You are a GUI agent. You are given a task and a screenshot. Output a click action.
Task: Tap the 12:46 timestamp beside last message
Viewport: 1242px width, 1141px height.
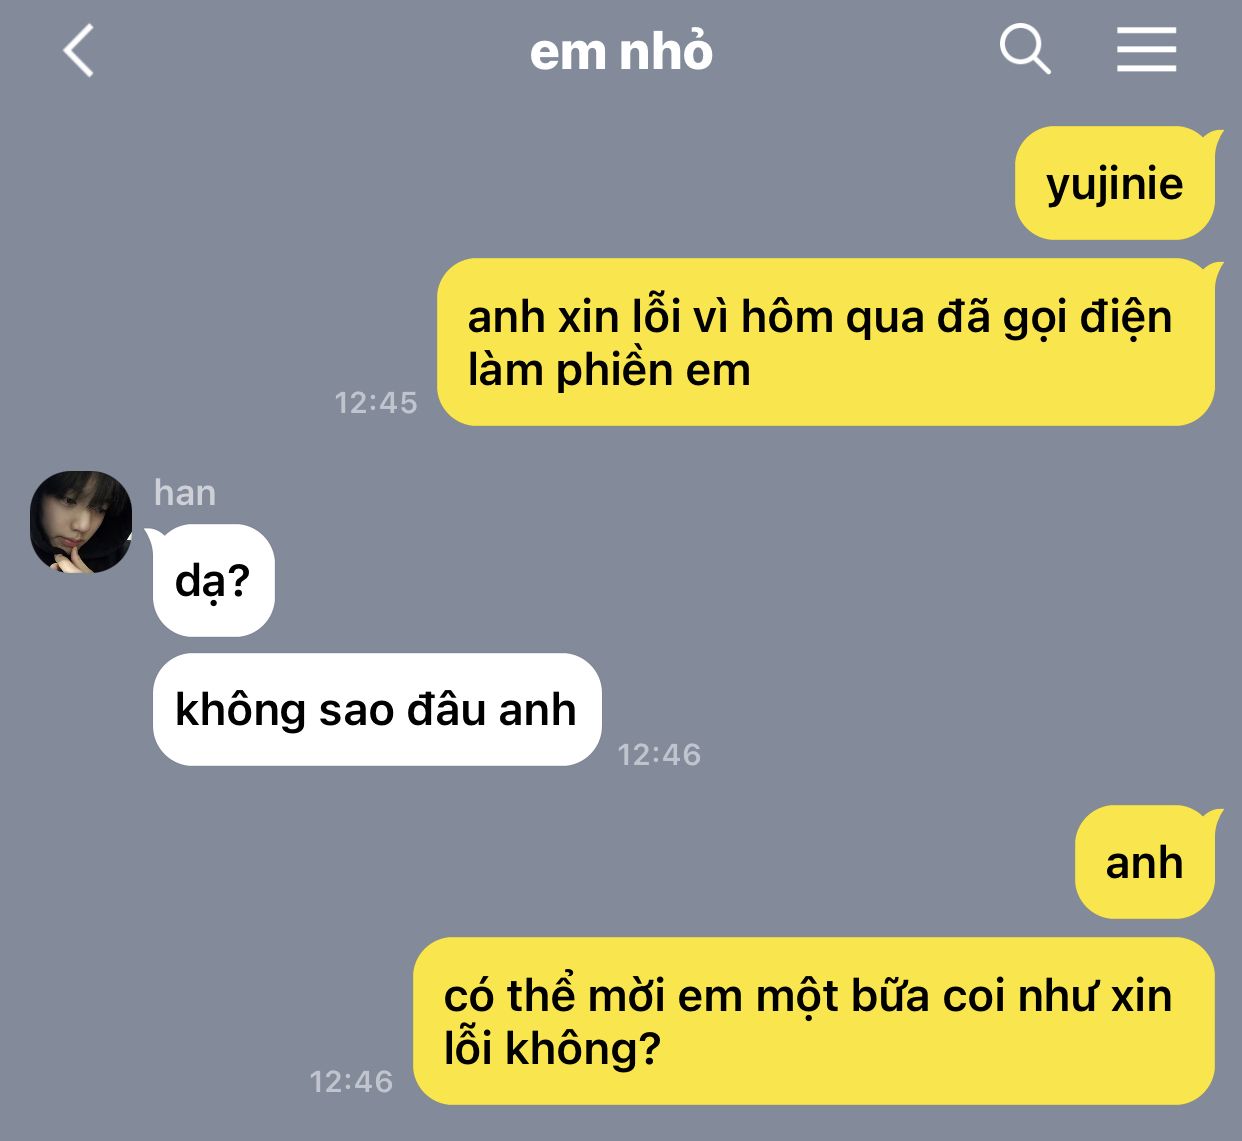point(351,1081)
